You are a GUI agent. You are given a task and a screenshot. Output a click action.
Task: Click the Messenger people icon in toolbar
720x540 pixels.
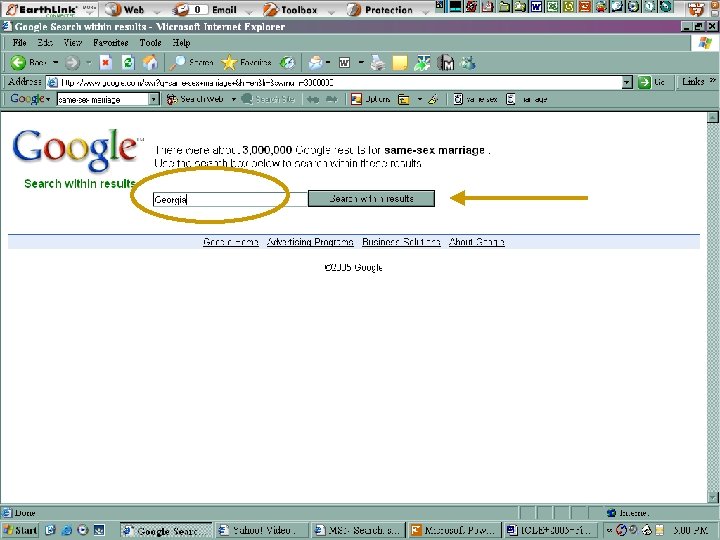tap(468, 62)
